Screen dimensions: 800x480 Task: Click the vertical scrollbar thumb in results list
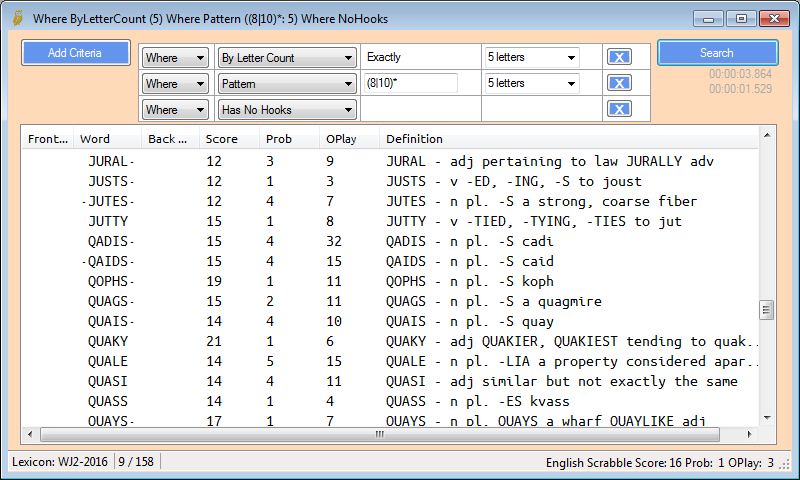766,310
